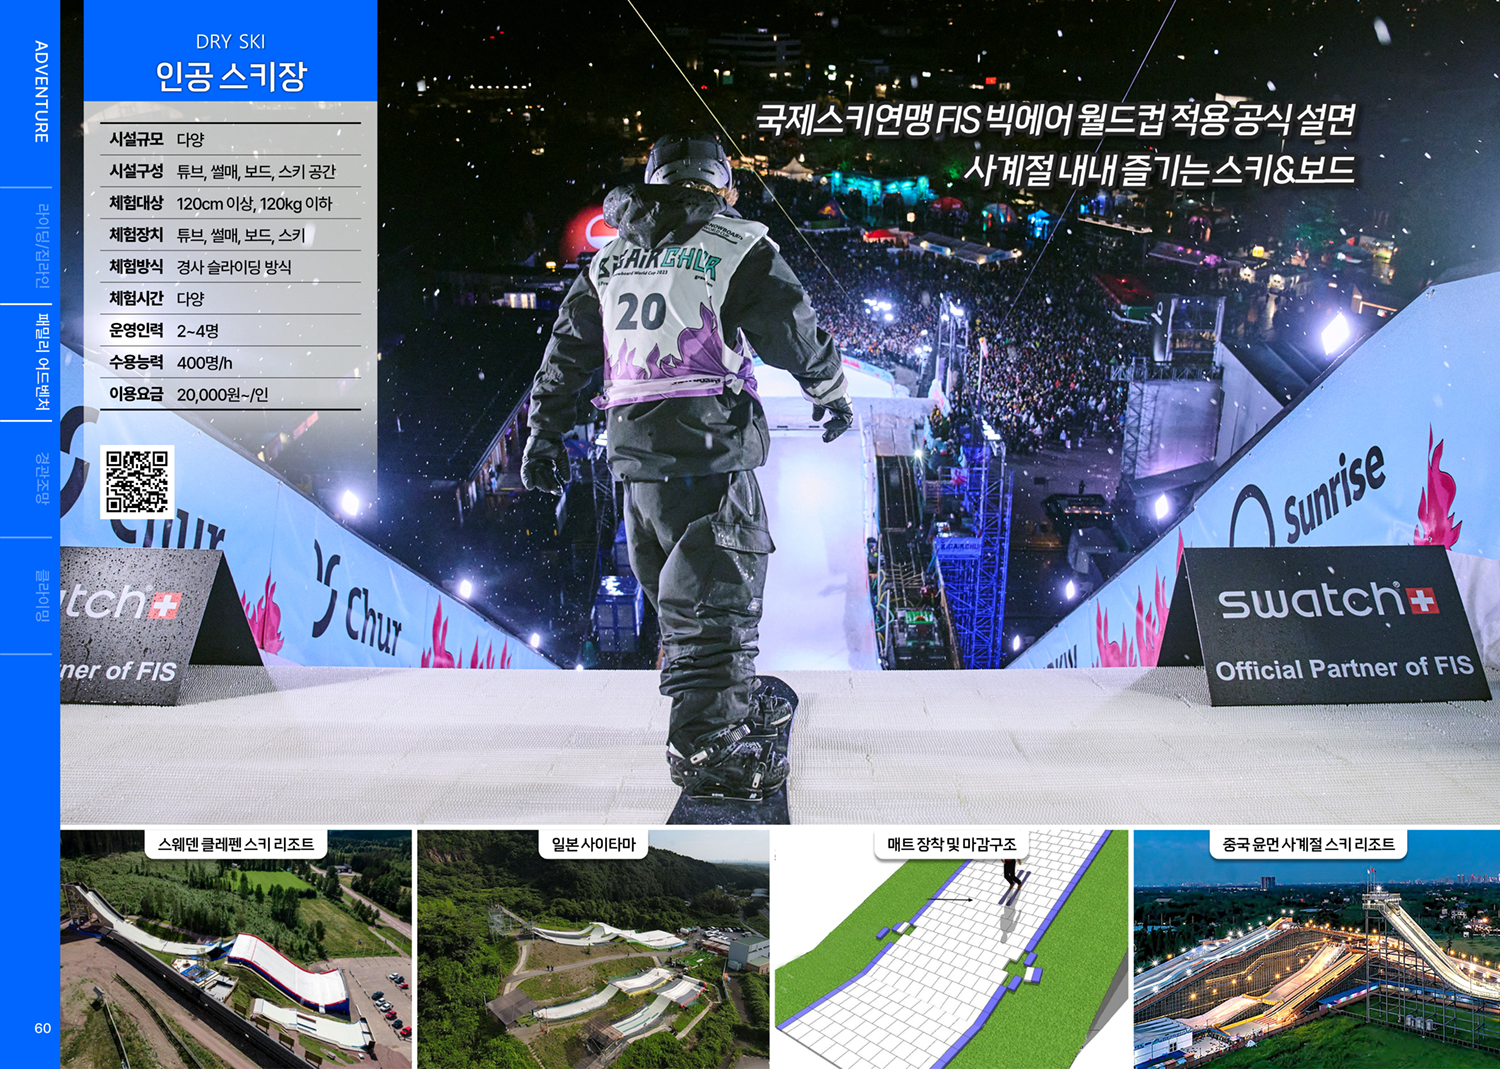
Task: Click the 인공 스키장 title header
Action: (x=231, y=76)
